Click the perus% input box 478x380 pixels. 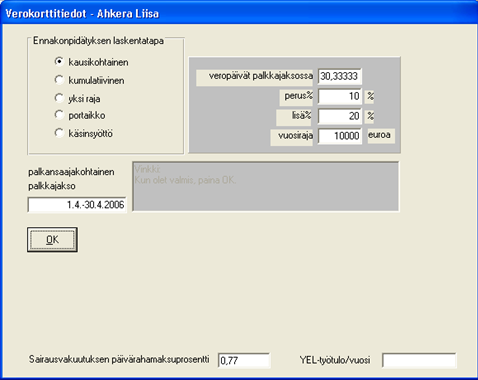coord(340,96)
